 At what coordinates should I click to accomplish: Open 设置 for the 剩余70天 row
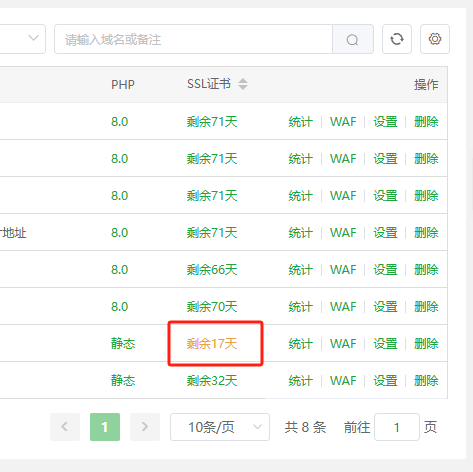pos(385,307)
